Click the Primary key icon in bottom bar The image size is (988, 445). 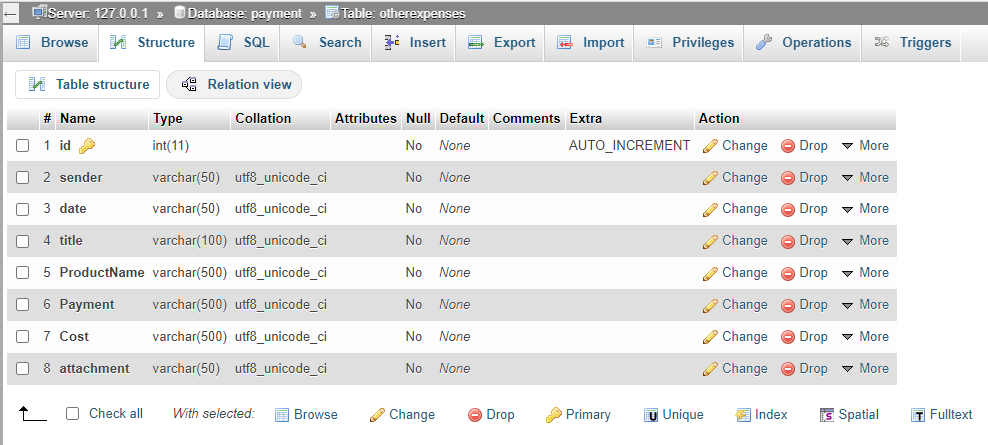(553, 415)
